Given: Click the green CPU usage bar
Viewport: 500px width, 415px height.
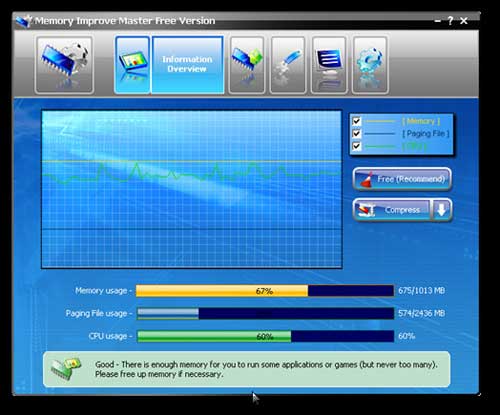Looking at the screenshot, I should (x=265, y=336).
